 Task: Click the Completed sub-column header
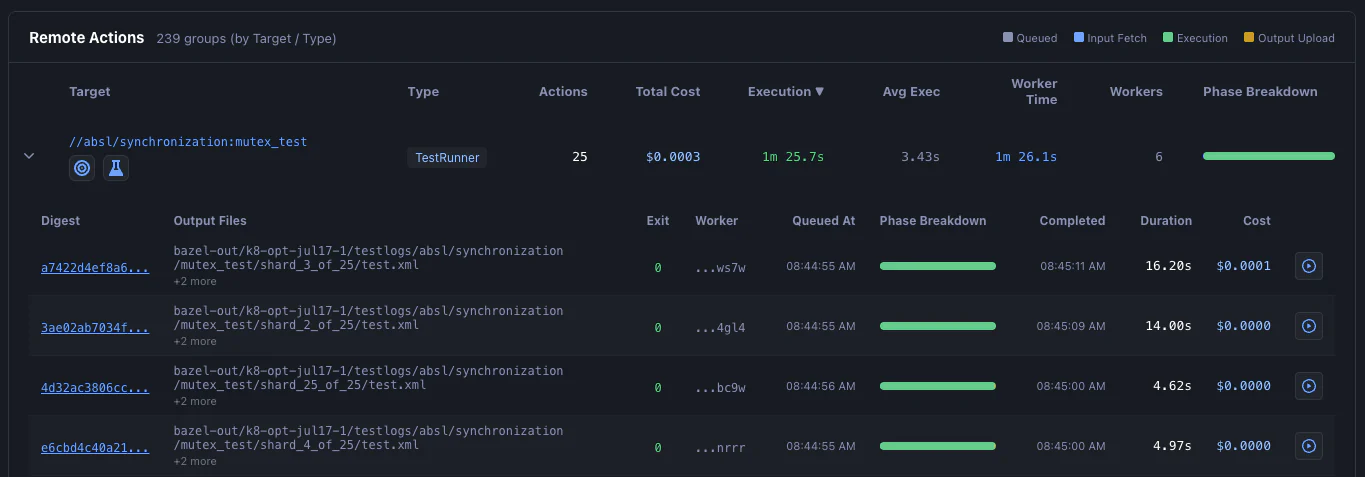click(x=1072, y=220)
